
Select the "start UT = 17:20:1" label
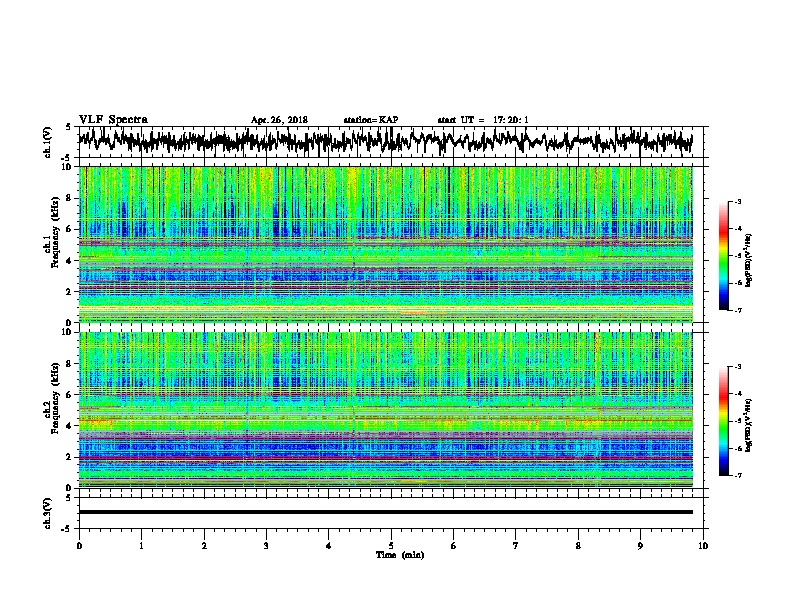(483, 120)
